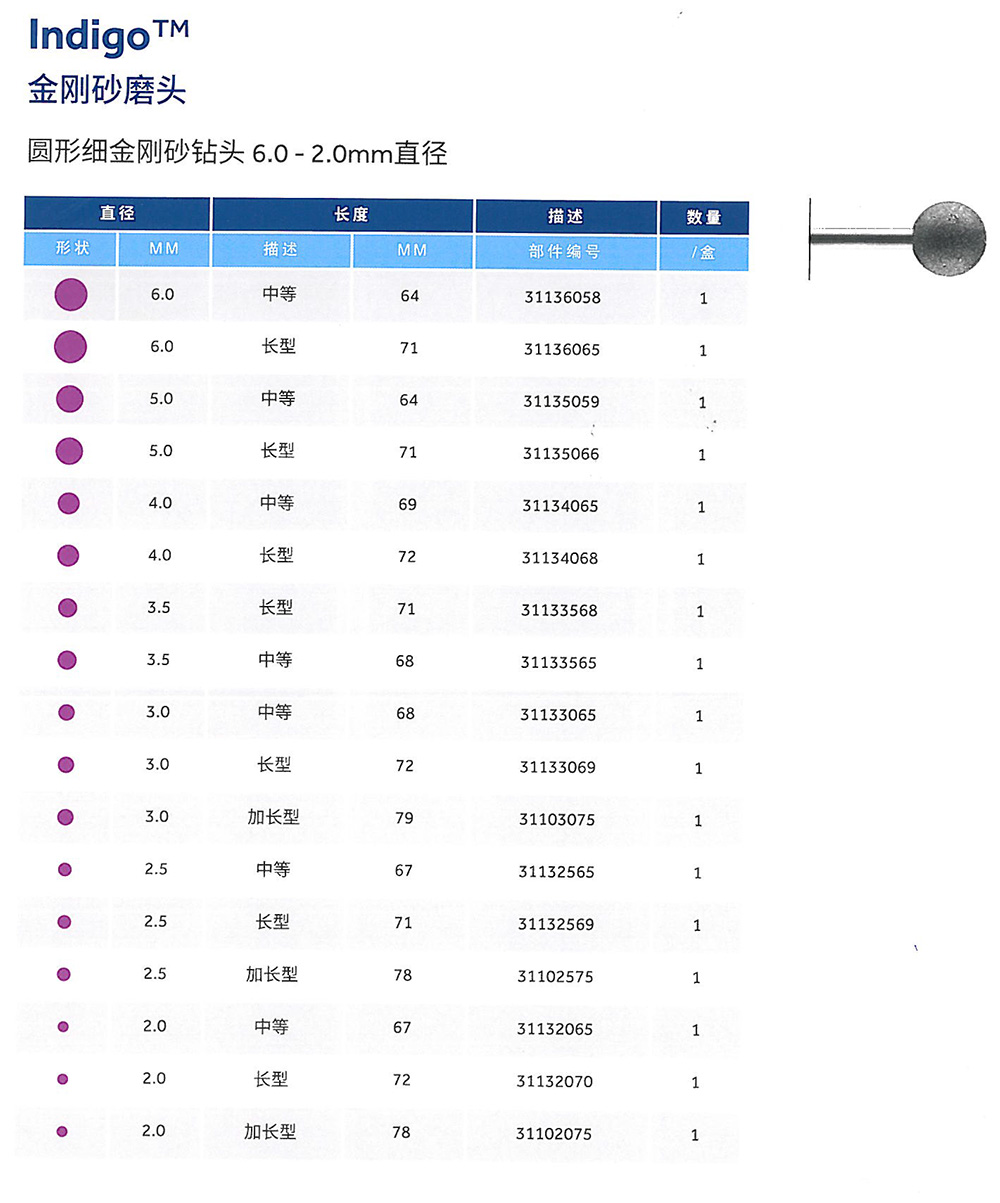
Task: Click length 67 in row 31132065
Action: point(402,1027)
